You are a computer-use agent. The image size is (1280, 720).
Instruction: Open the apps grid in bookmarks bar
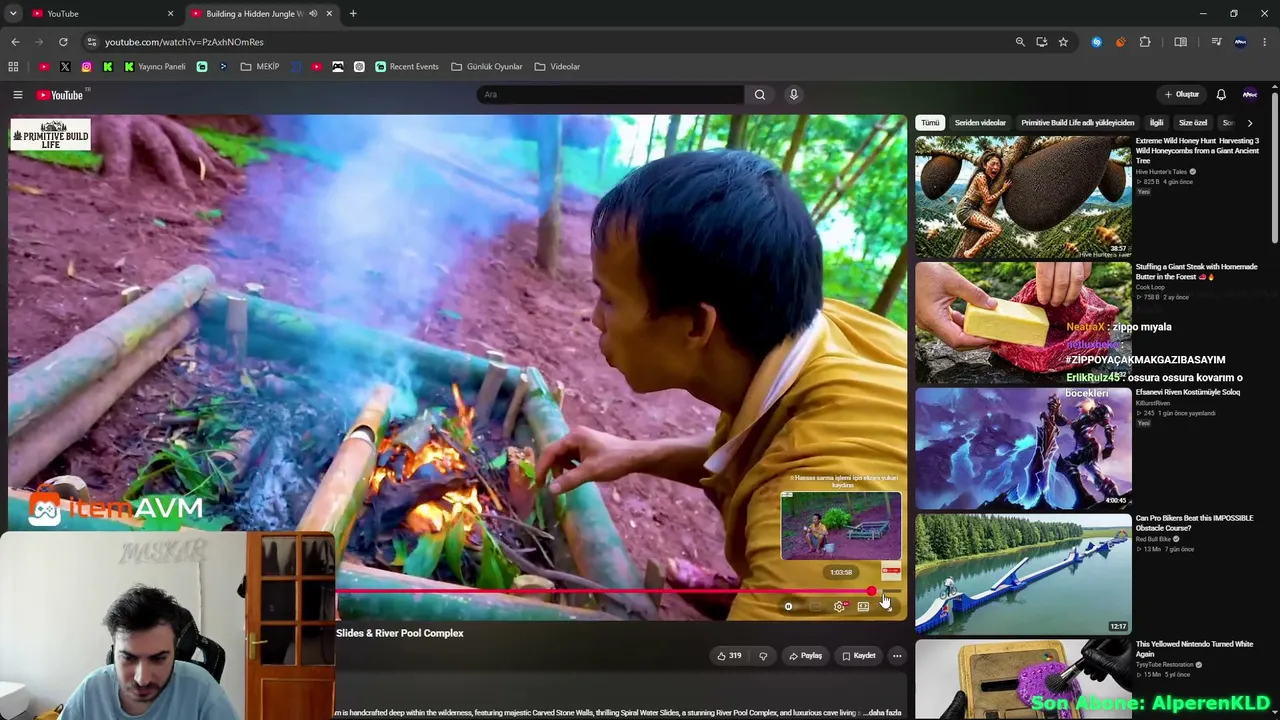point(13,67)
